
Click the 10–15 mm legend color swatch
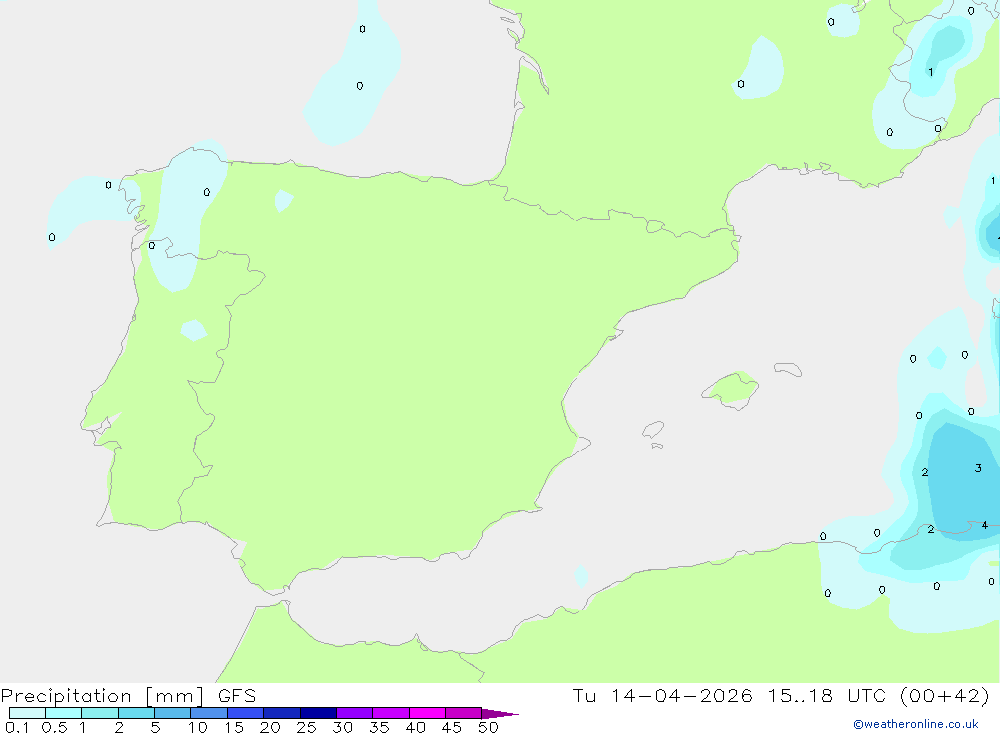[209, 713]
